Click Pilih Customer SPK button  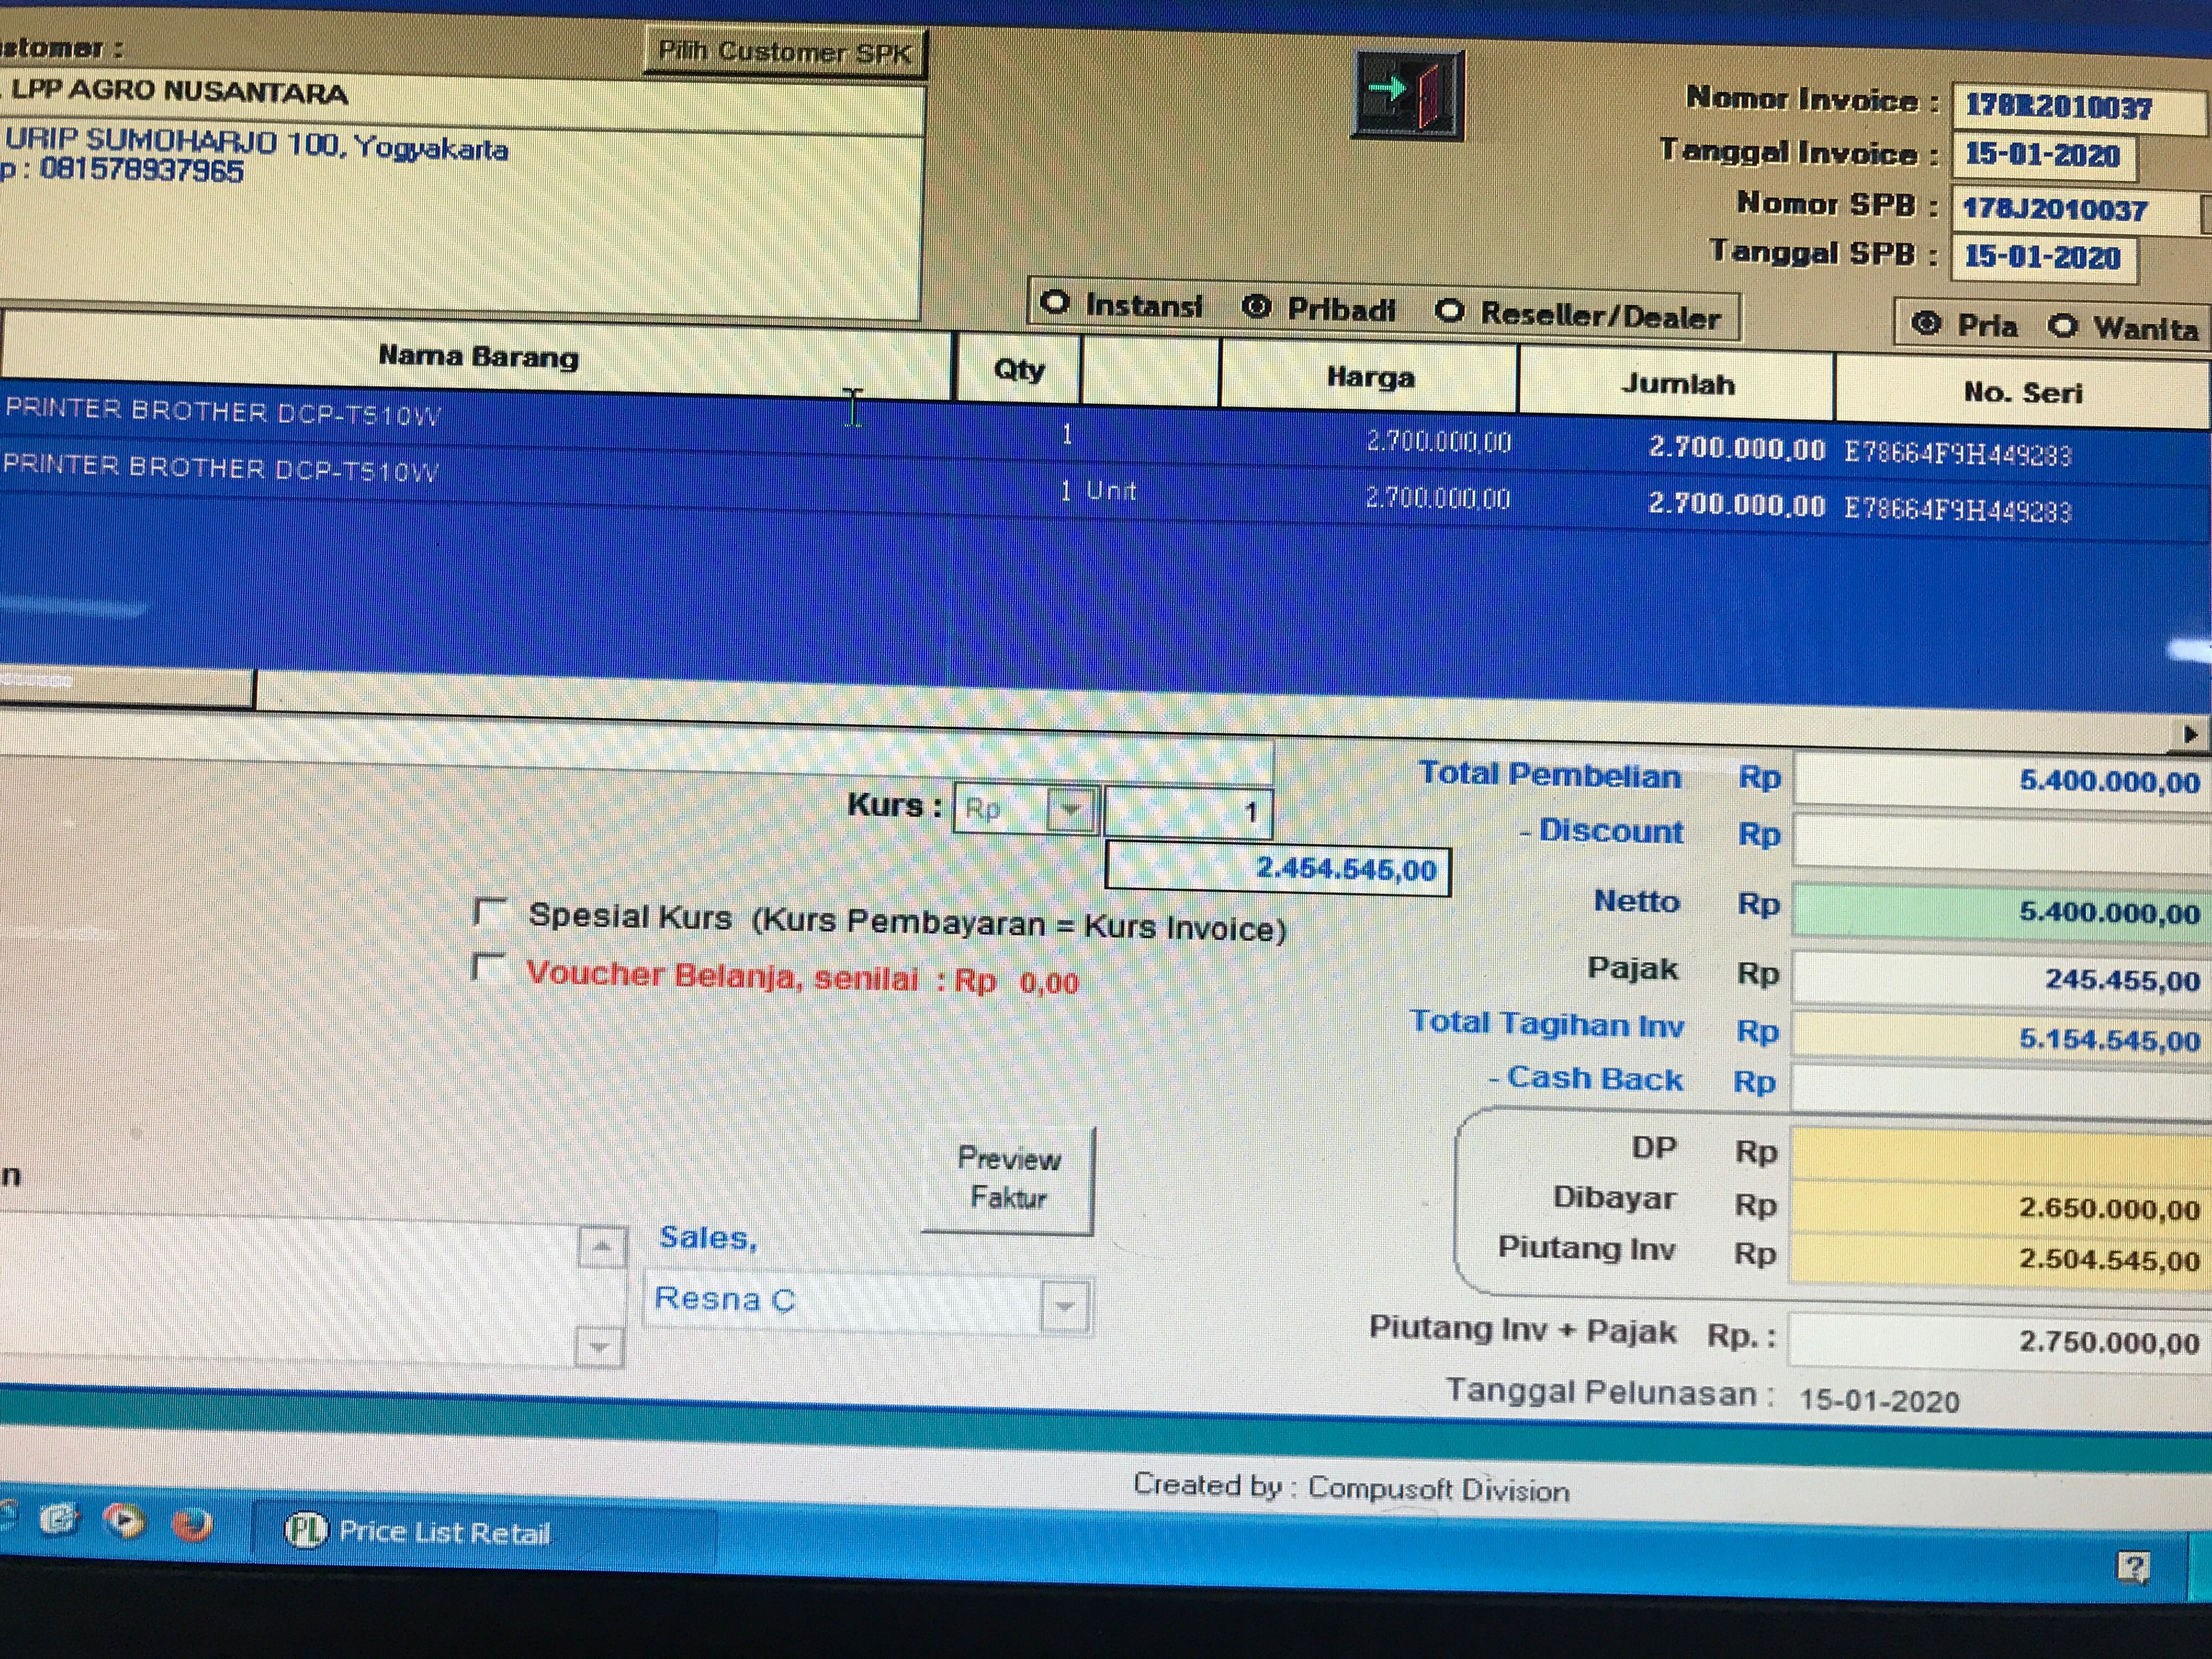click(x=784, y=52)
